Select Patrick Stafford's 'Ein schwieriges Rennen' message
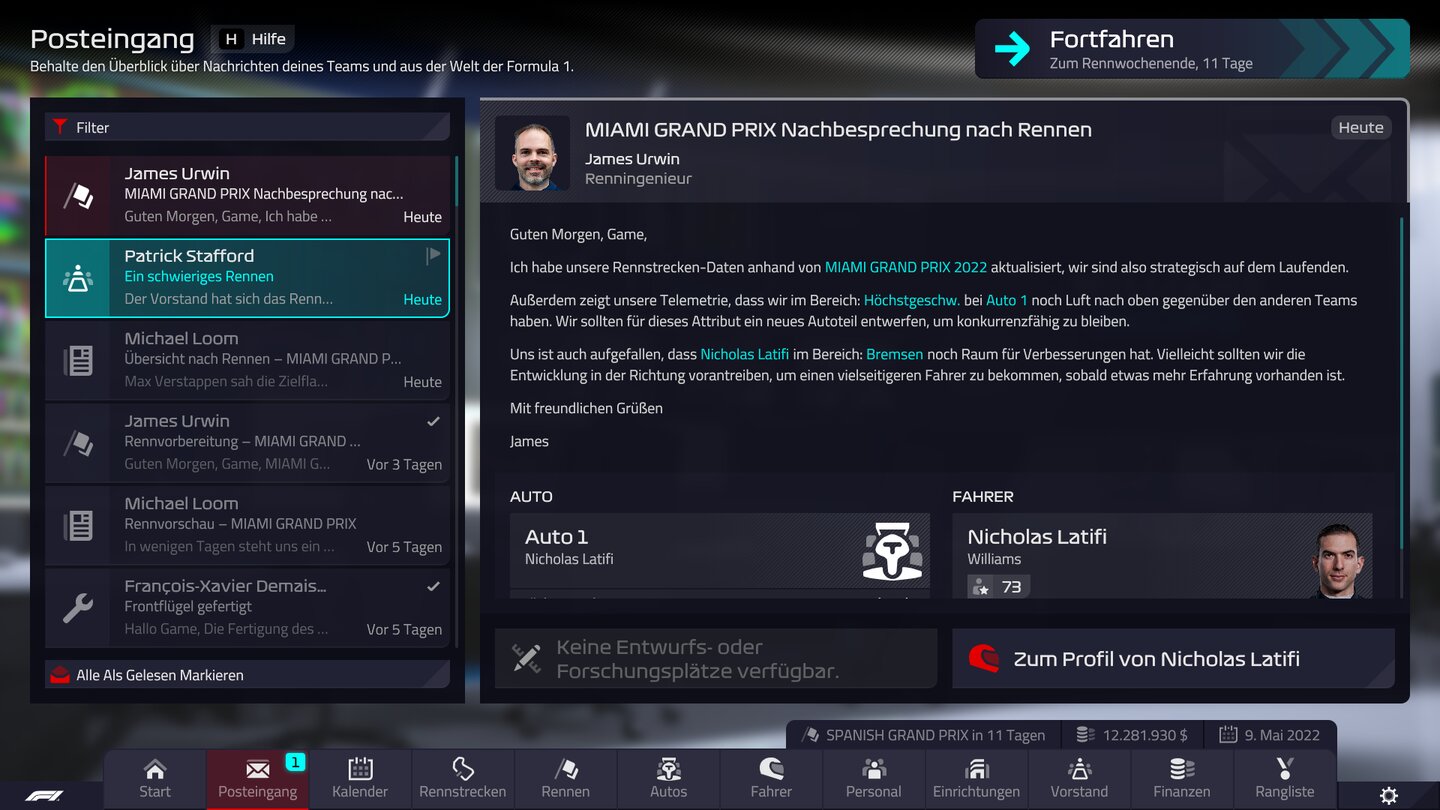Image resolution: width=1440 pixels, height=810 pixels. pyautogui.click(x=247, y=278)
